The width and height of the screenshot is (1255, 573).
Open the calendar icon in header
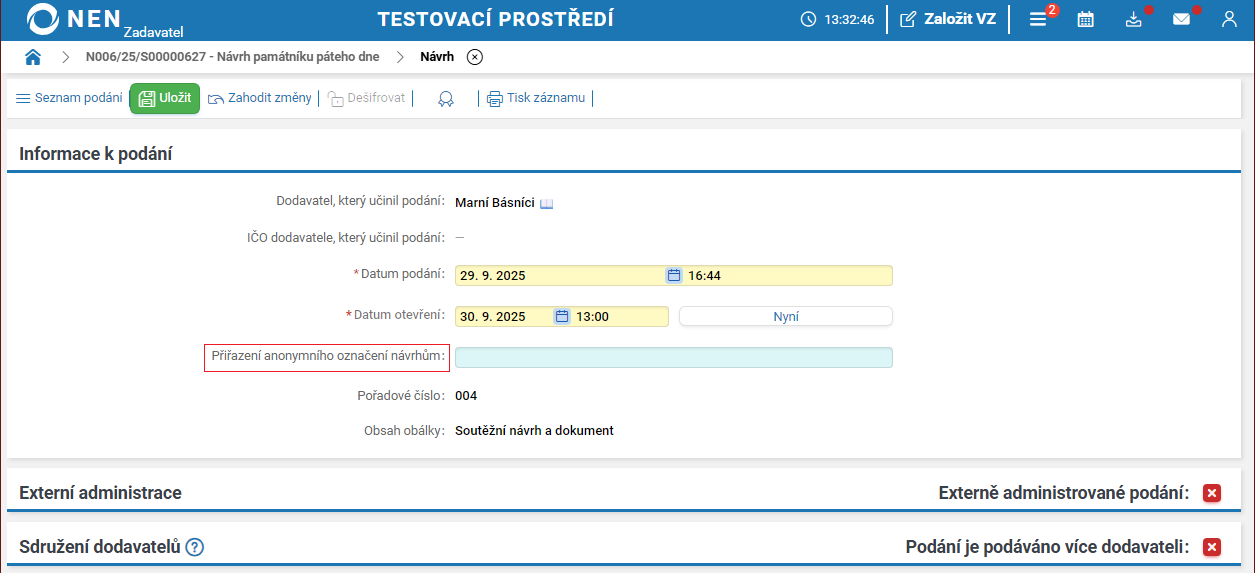coord(1085,19)
